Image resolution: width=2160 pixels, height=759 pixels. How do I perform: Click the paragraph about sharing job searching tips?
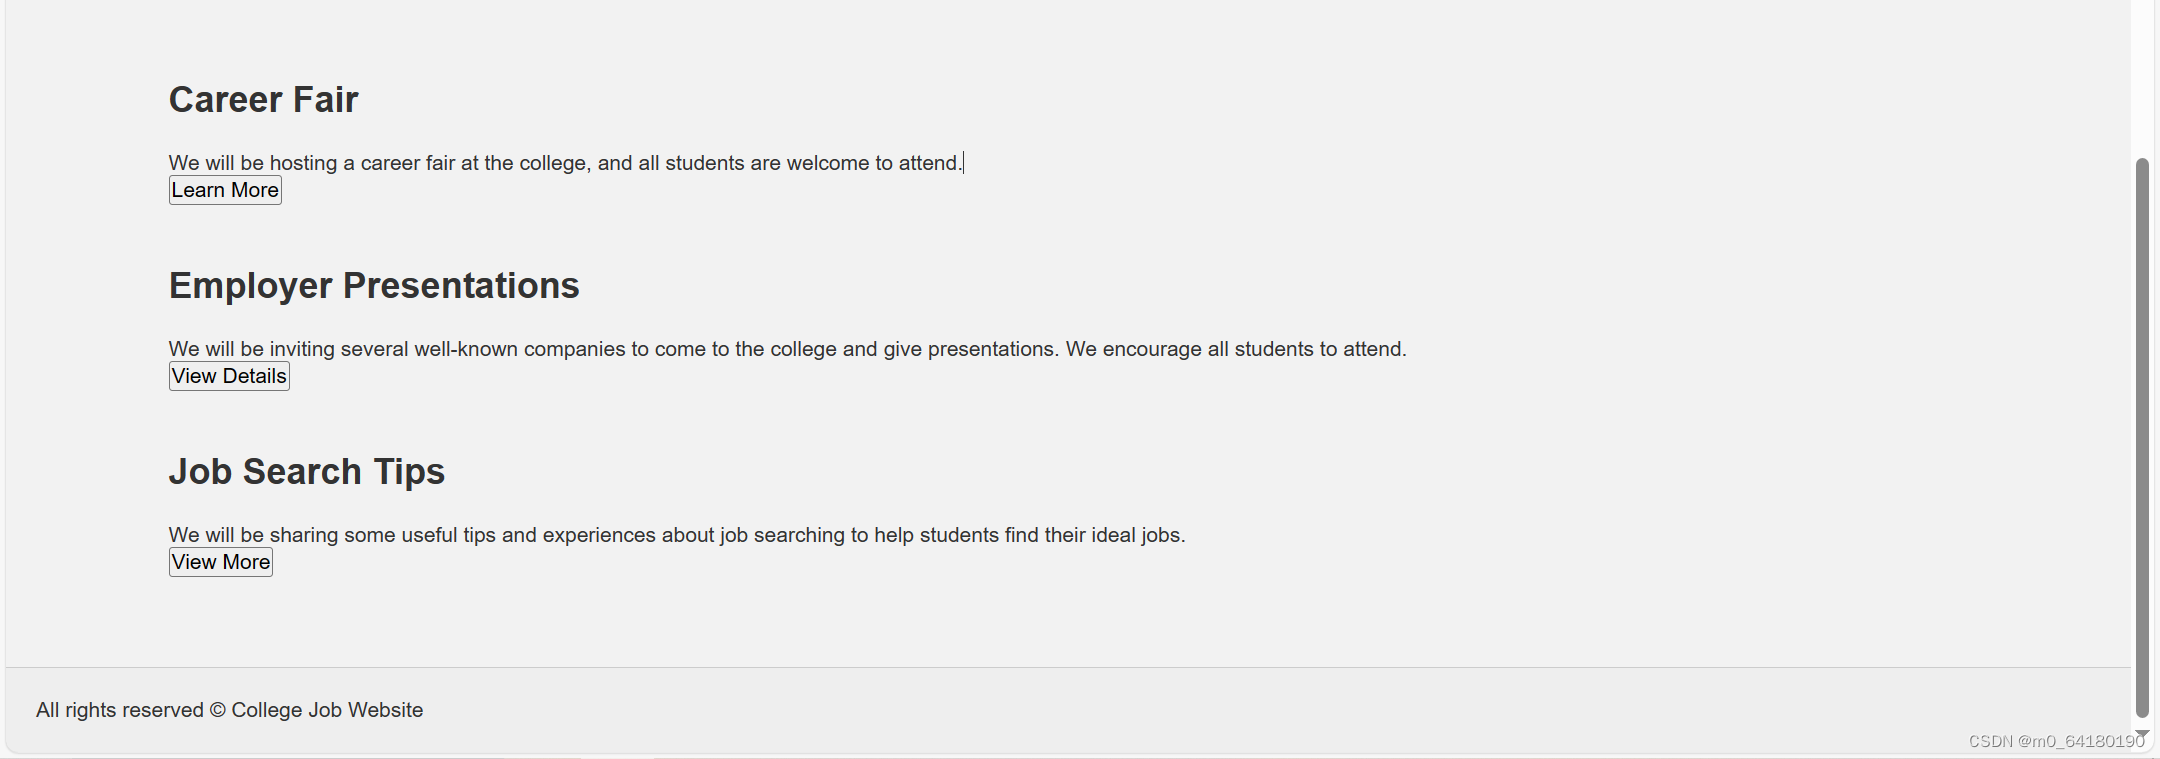coord(677,535)
